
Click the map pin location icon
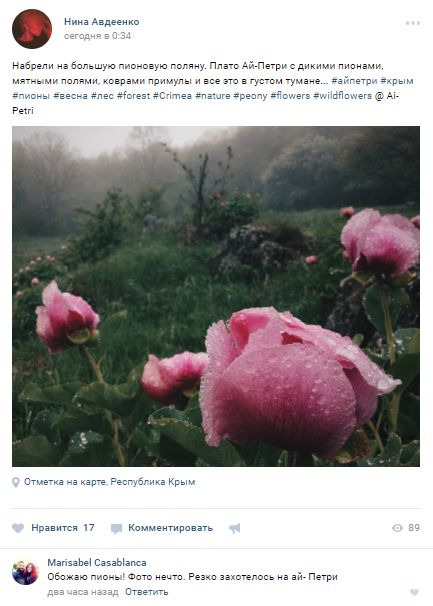click(16, 482)
